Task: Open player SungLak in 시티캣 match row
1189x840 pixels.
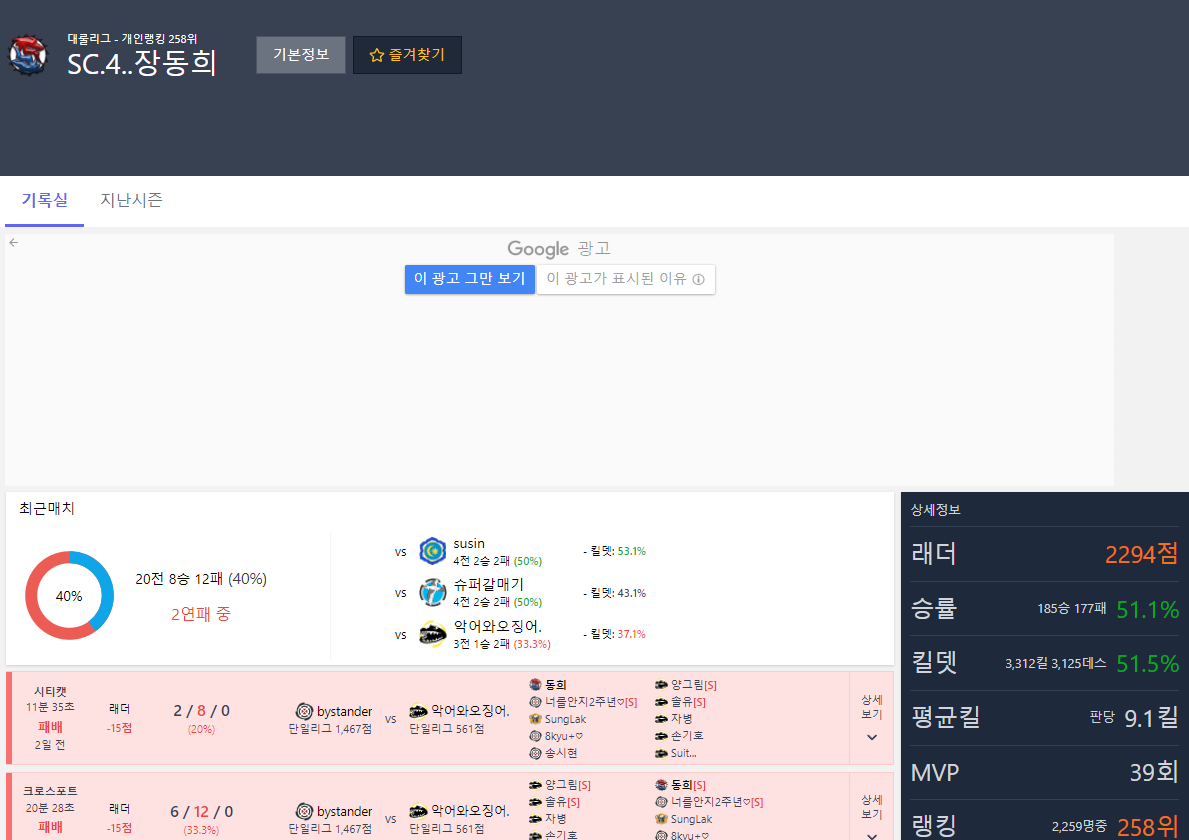Action: tap(565, 719)
